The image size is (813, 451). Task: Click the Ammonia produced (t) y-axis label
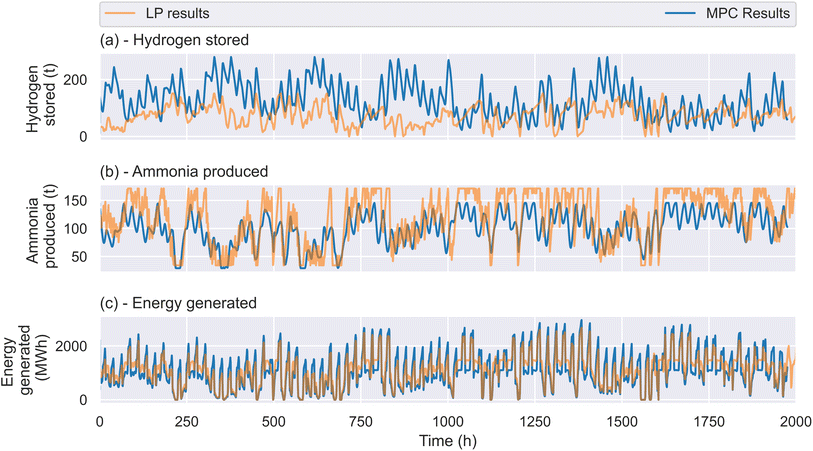[41, 227]
